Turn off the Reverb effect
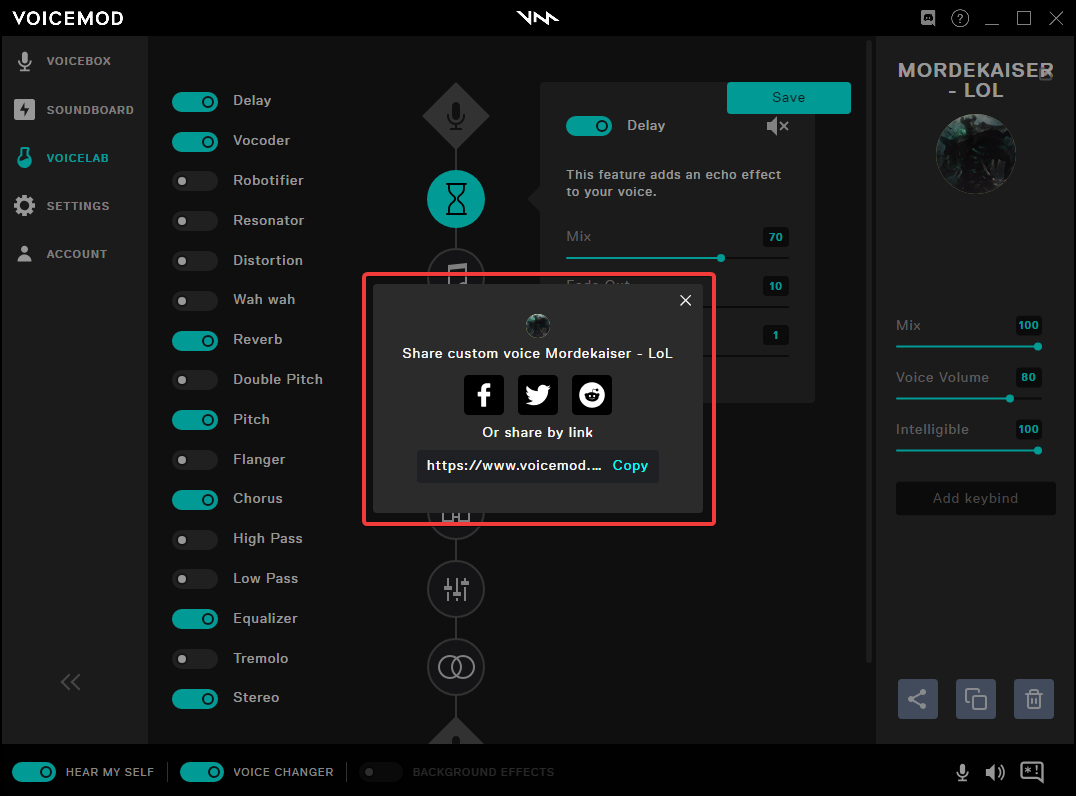Viewport: 1076px width, 796px height. tap(195, 340)
